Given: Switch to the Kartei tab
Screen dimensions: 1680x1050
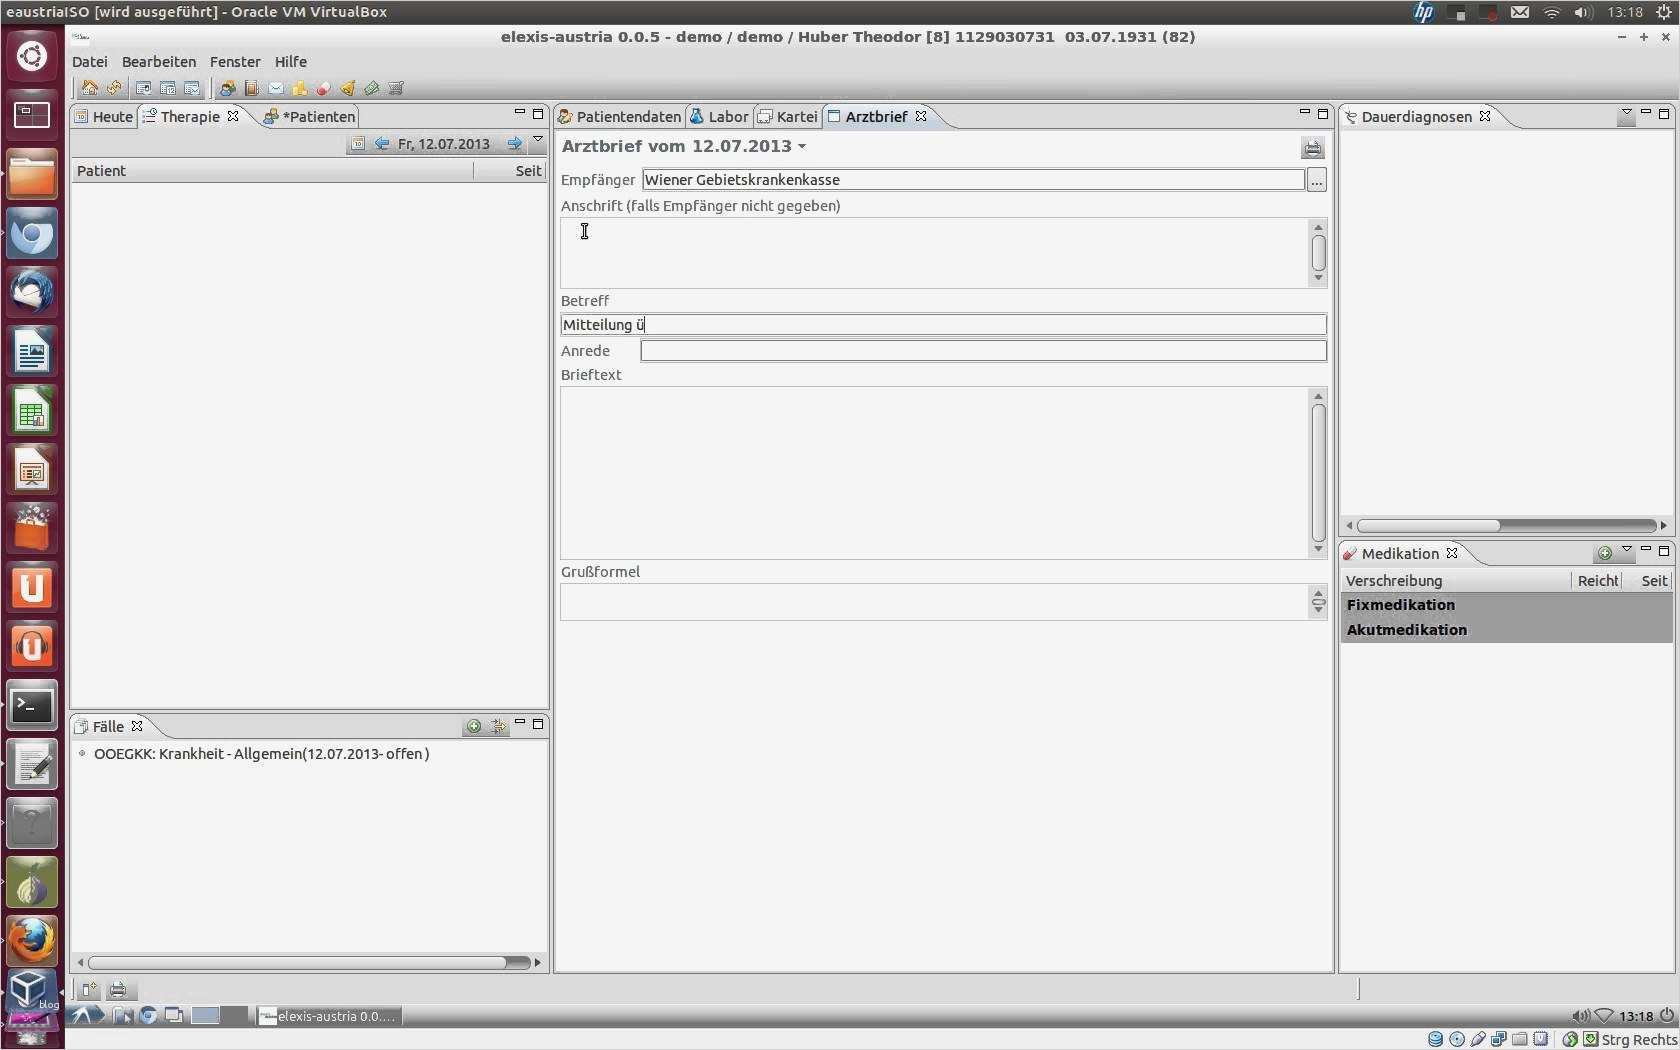Looking at the screenshot, I should pos(788,117).
